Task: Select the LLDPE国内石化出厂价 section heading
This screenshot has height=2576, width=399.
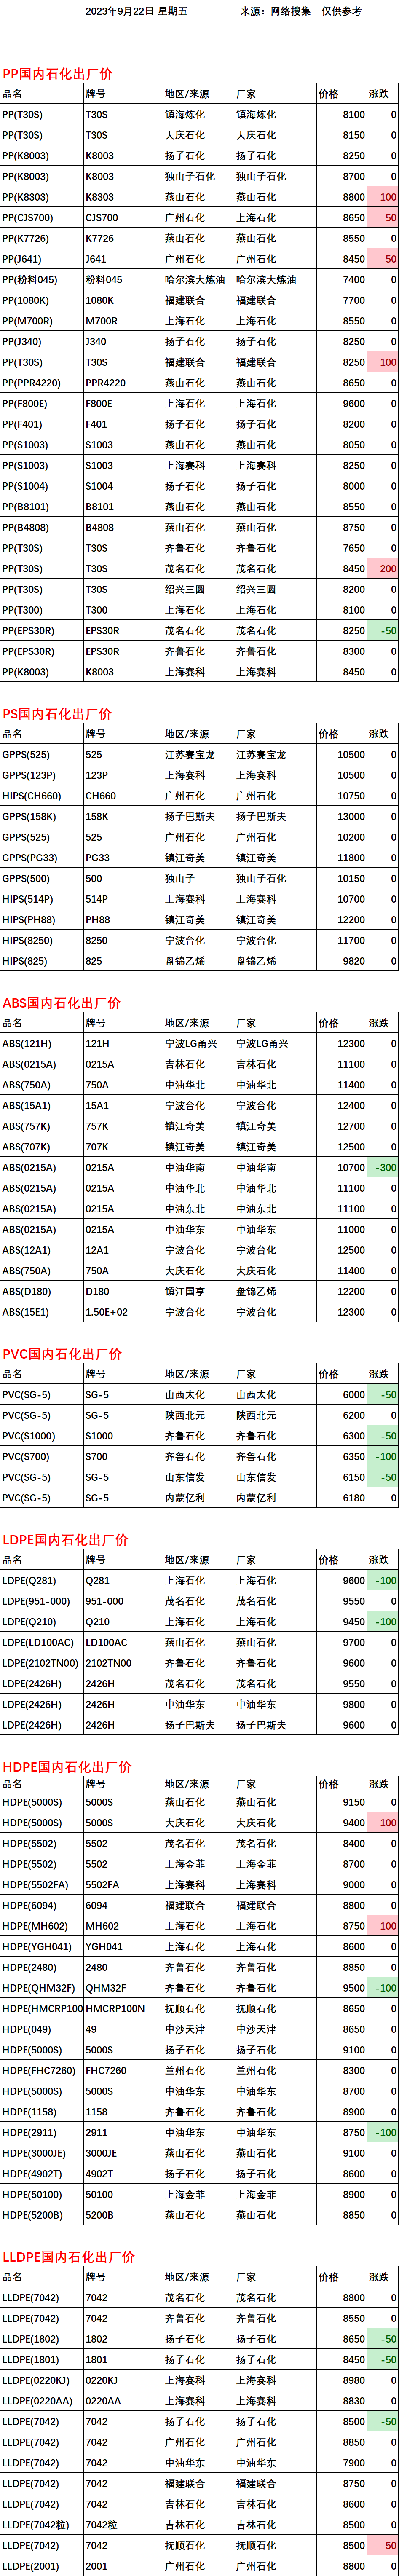Action: (x=68, y=2257)
